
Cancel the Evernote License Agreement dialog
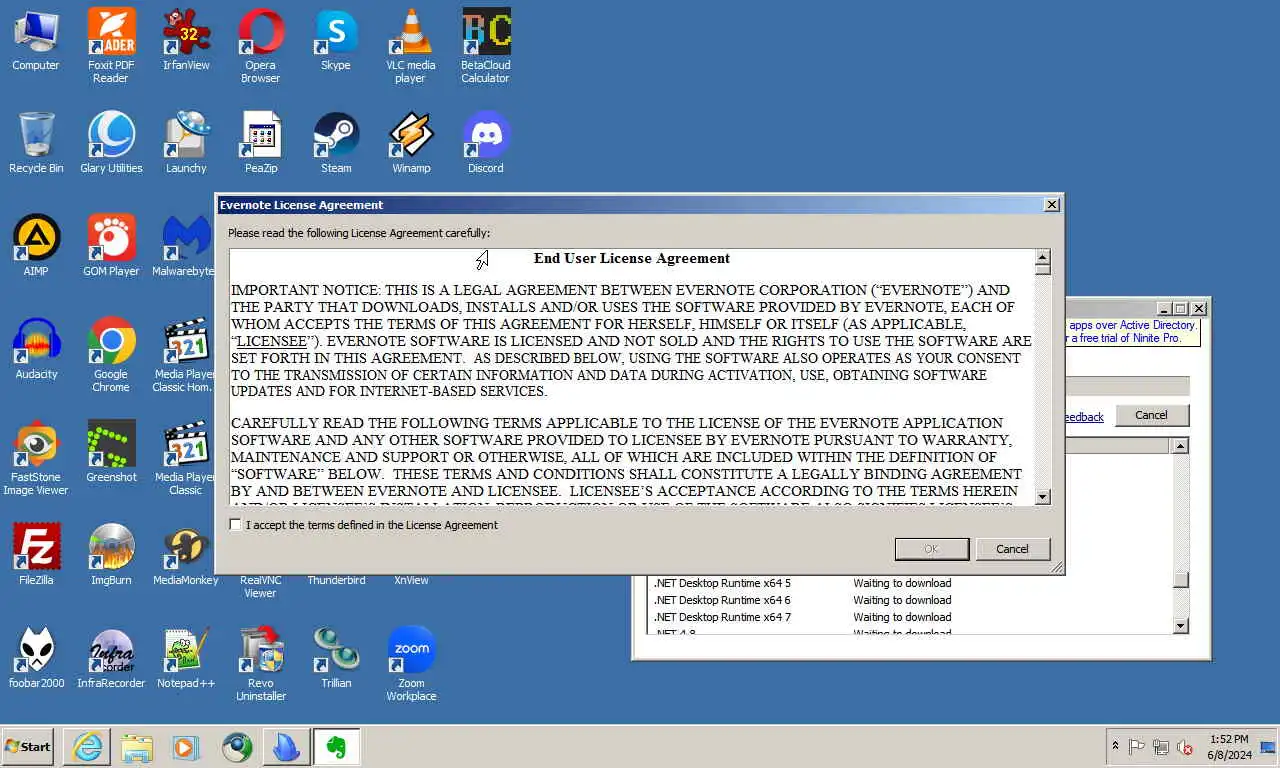tap(1012, 549)
